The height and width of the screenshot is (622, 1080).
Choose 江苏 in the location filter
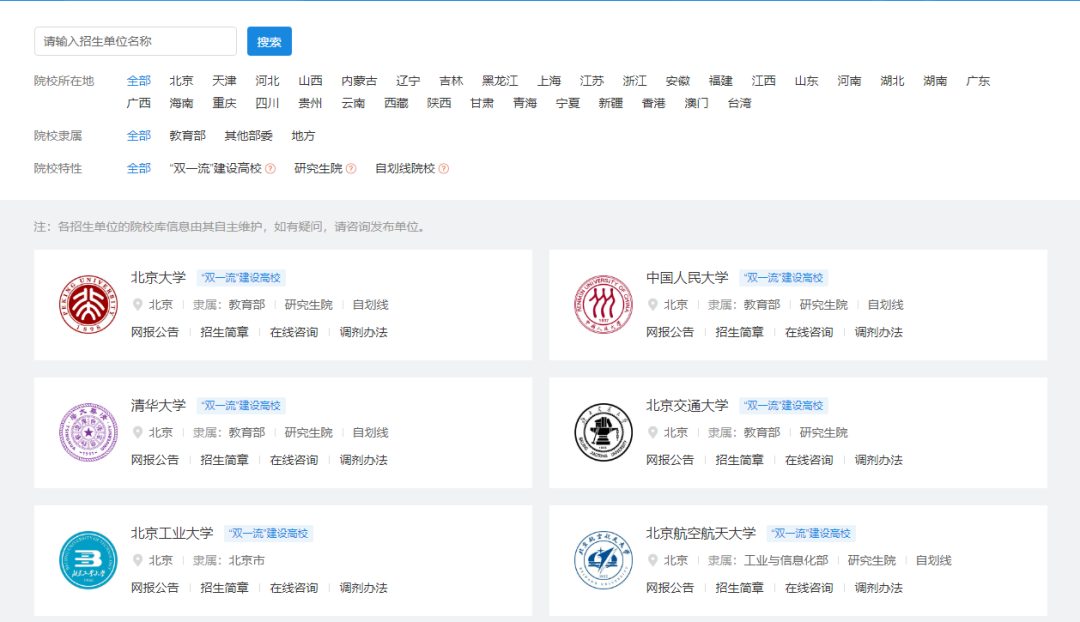pyautogui.click(x=592, y=81)
